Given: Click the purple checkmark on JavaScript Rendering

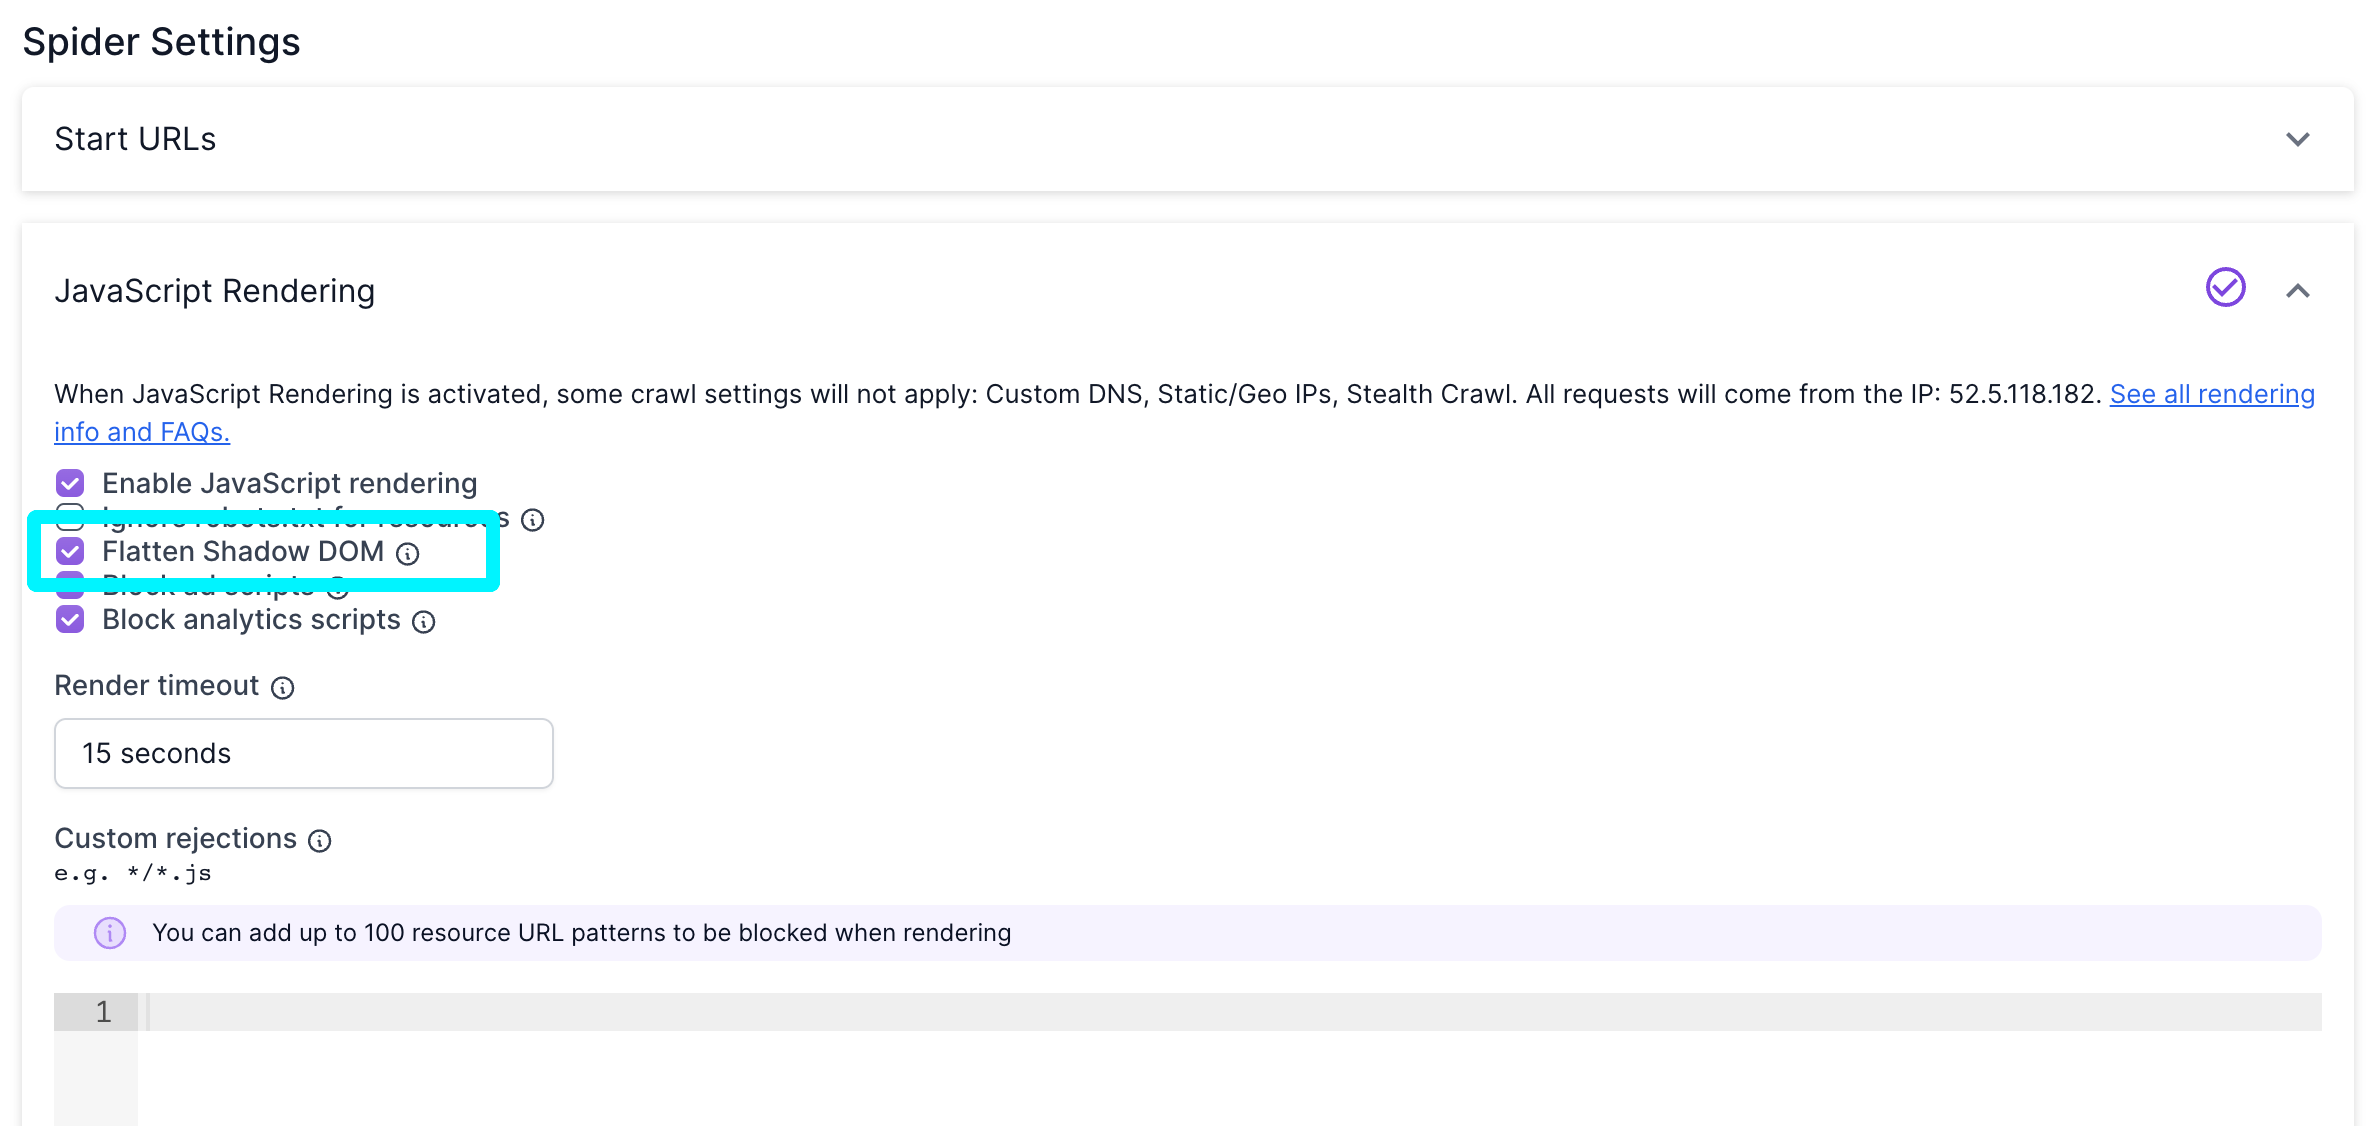Looking at the screenshot, I should pos(2224,288).
